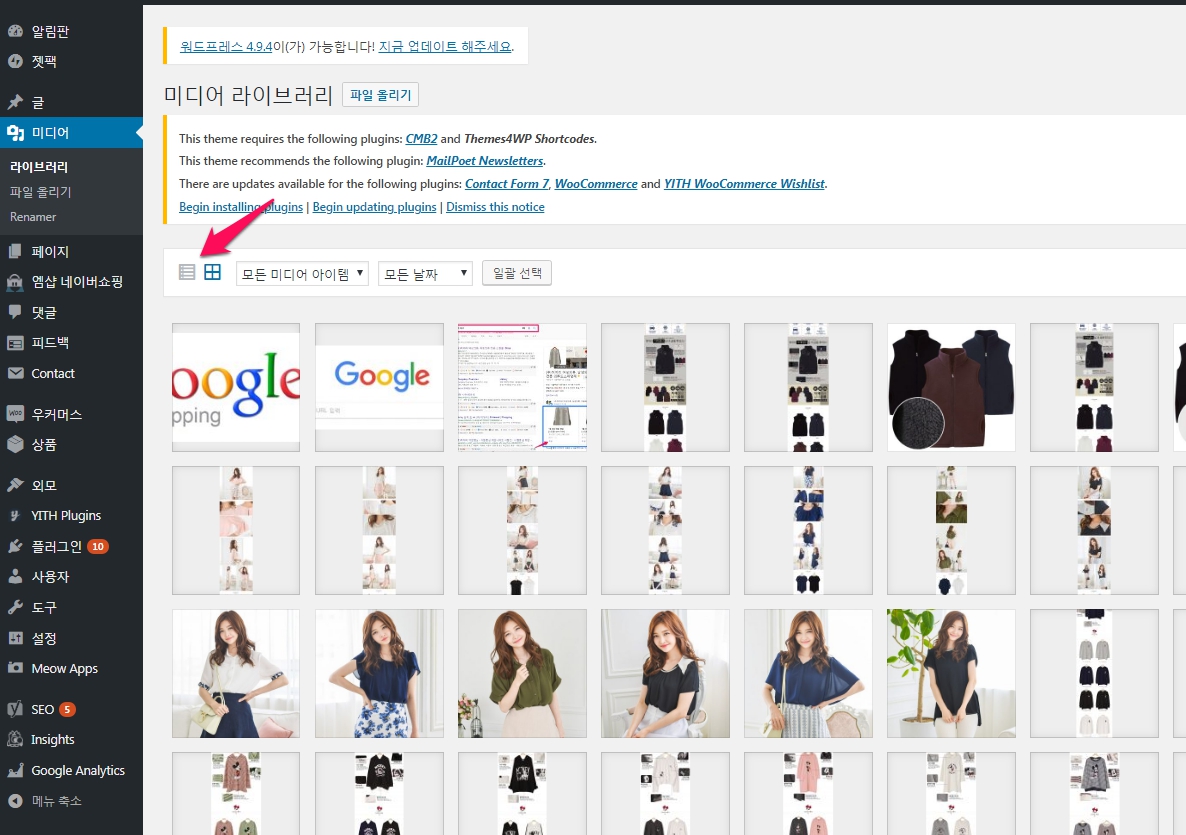The width and height of the screenshot is (1186, 835).
Task: Select the Renamer submenu item
Action: (33, 217)
